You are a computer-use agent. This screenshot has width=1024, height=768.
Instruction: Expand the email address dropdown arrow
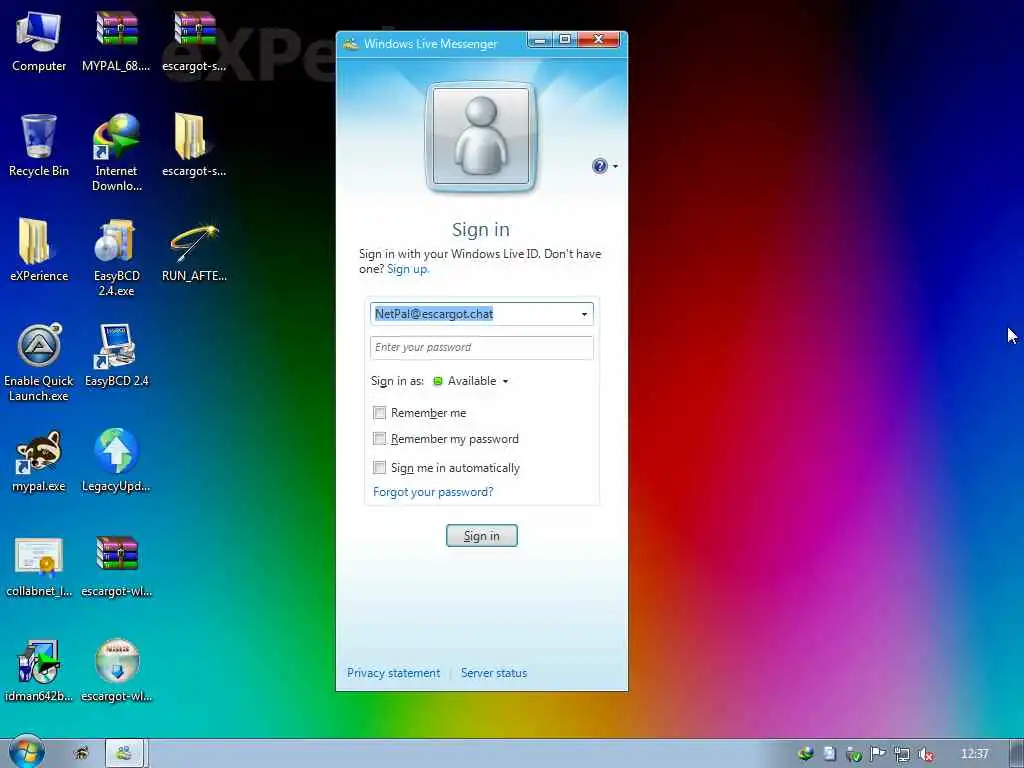coord(584,314)
